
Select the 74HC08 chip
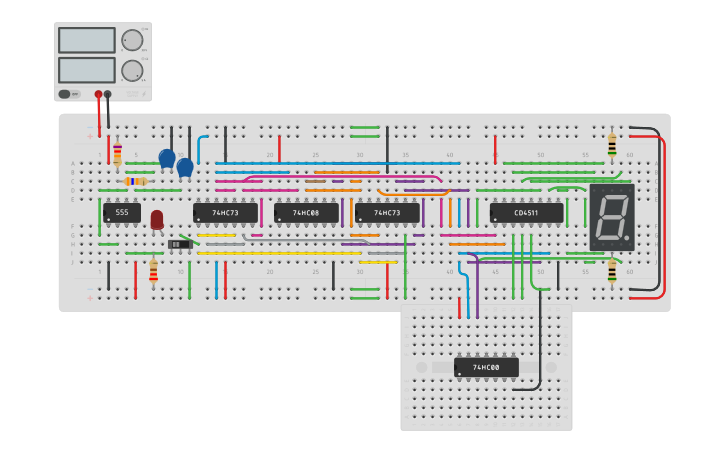[x=306, y=212]
